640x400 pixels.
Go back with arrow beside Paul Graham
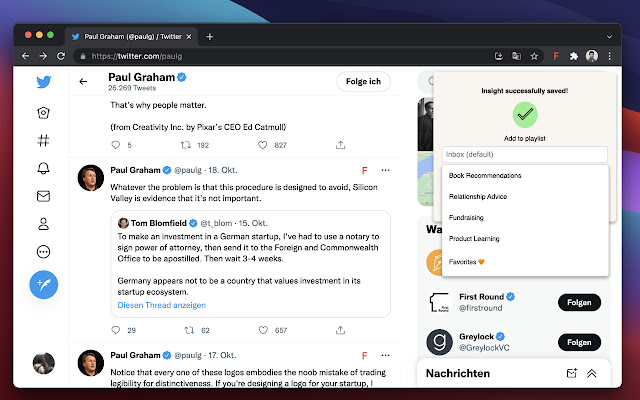click(x=83, y=82)
